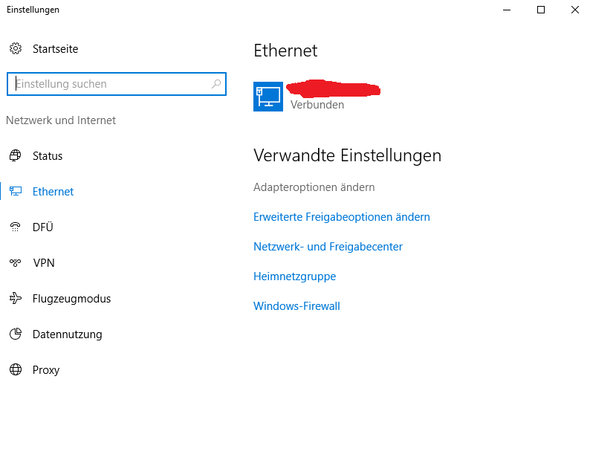Close the Einstellungen window

575,10
